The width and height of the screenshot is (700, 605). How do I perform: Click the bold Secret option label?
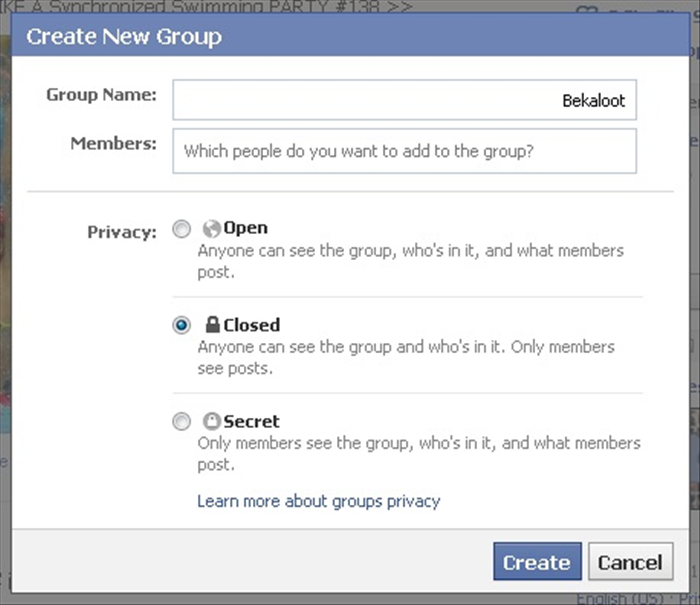[251, 421]
